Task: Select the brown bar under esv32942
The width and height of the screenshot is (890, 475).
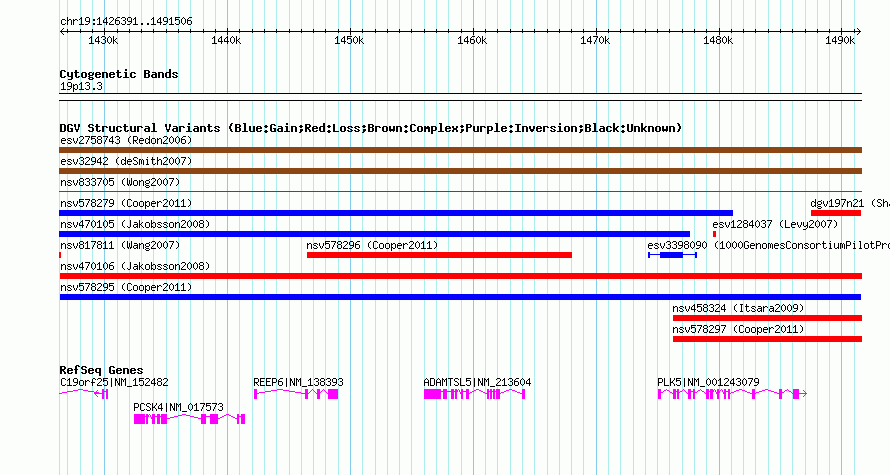Action: tap(460, 171)
